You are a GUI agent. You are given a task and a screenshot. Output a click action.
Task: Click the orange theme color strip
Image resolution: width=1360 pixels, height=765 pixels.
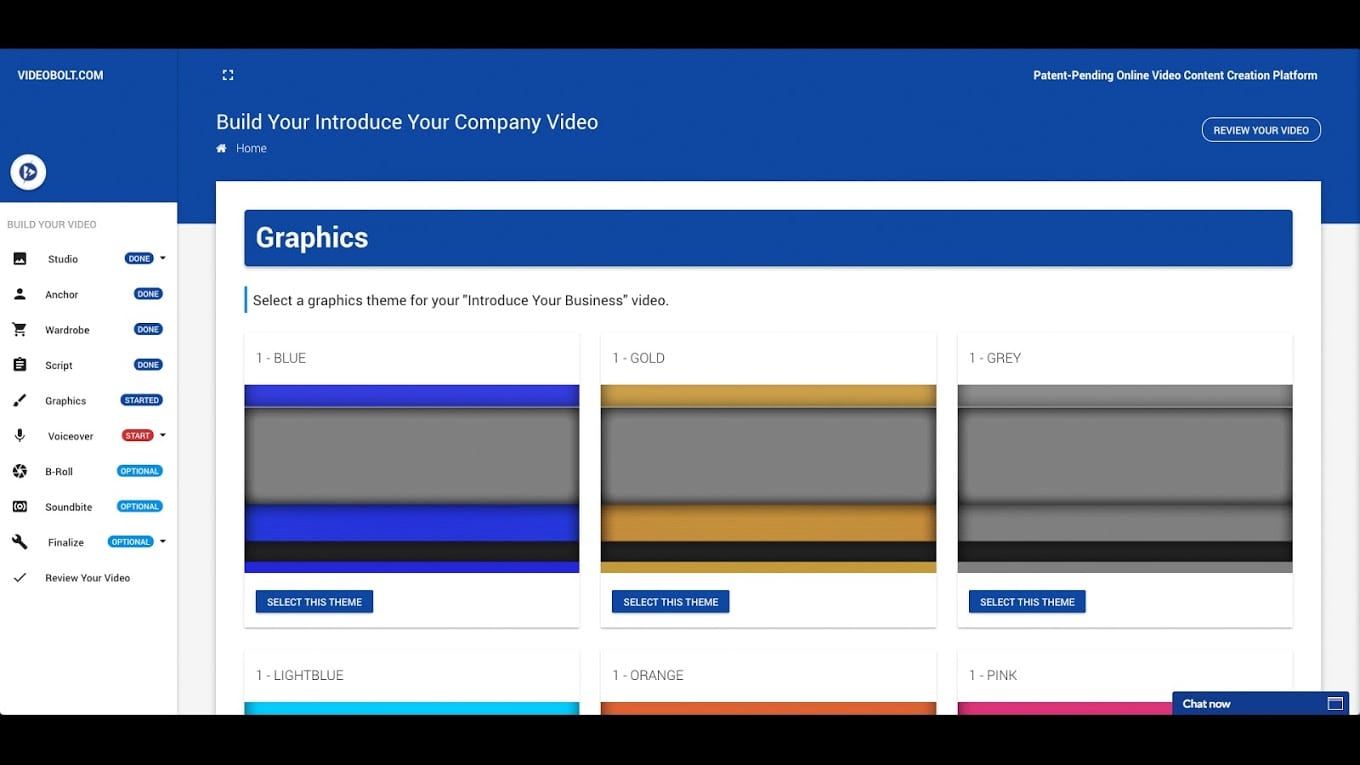(x=768, y=708)
